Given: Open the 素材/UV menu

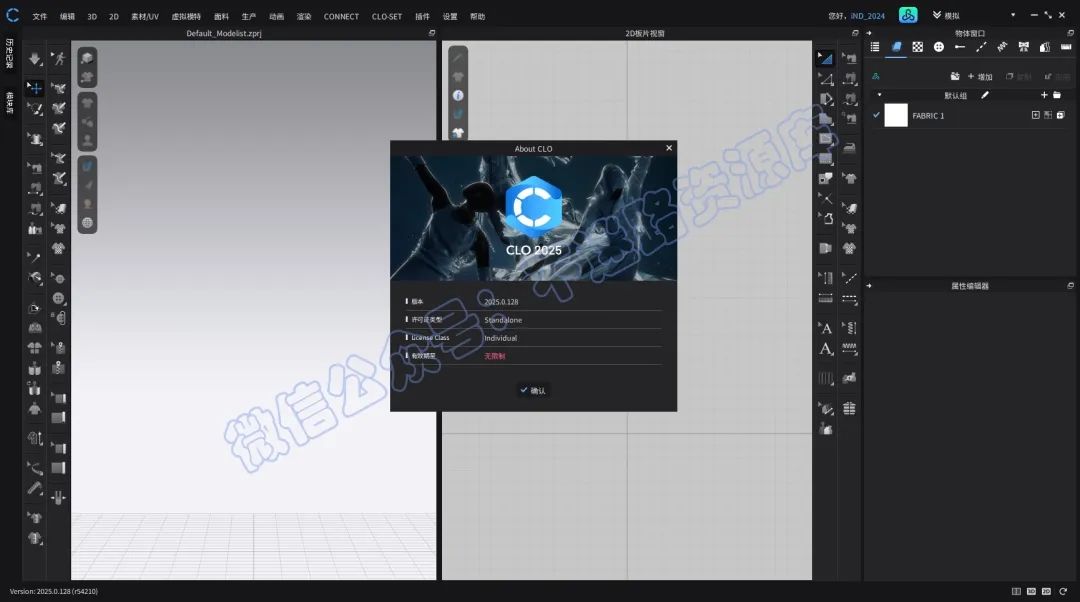Looking at the screenshot, I should pos(145,17).
